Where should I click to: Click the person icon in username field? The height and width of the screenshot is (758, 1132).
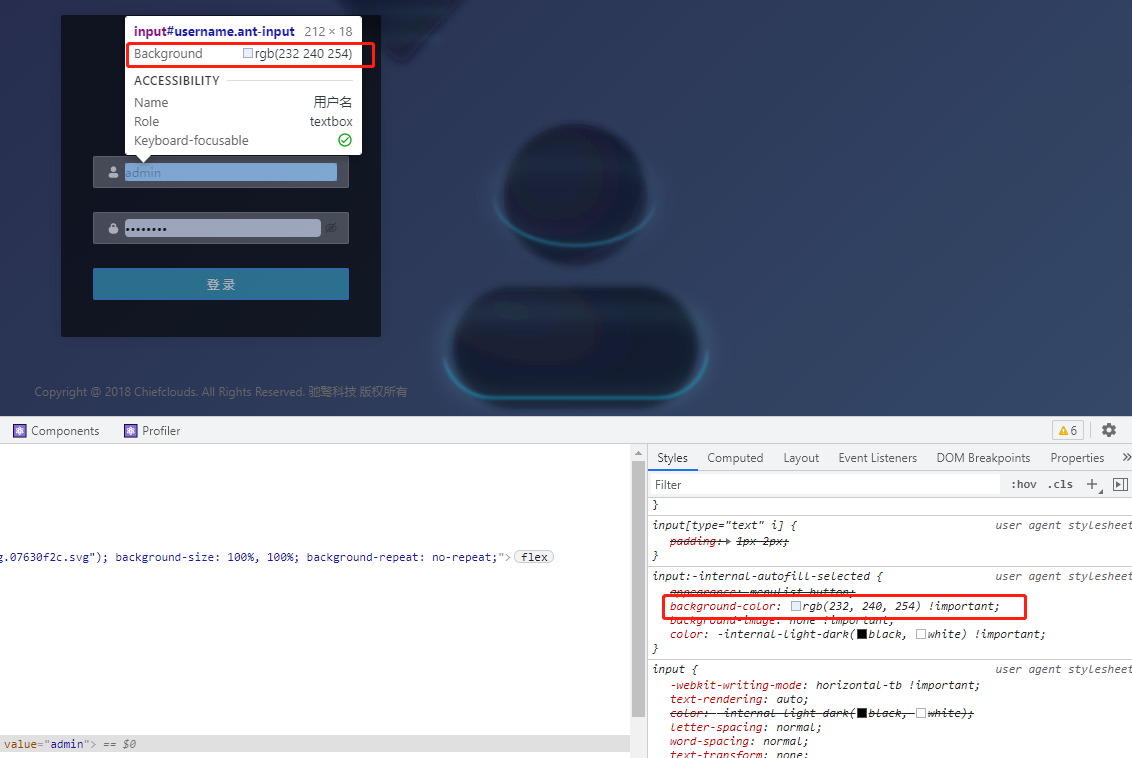[112, 171]
